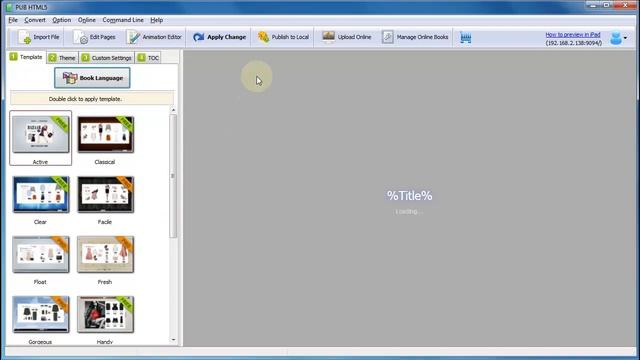Open the Help menu

156,20
